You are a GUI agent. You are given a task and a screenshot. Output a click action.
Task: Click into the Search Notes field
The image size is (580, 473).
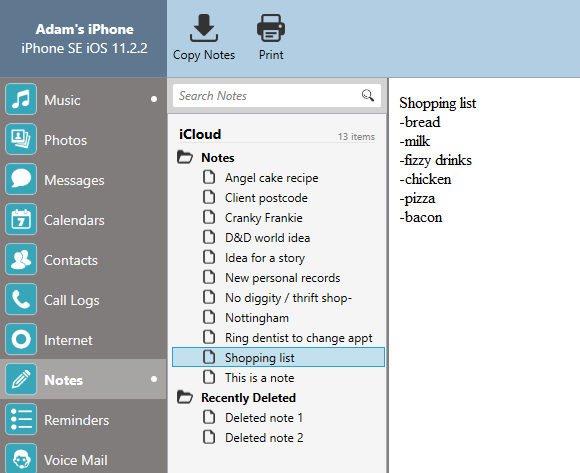277,96
